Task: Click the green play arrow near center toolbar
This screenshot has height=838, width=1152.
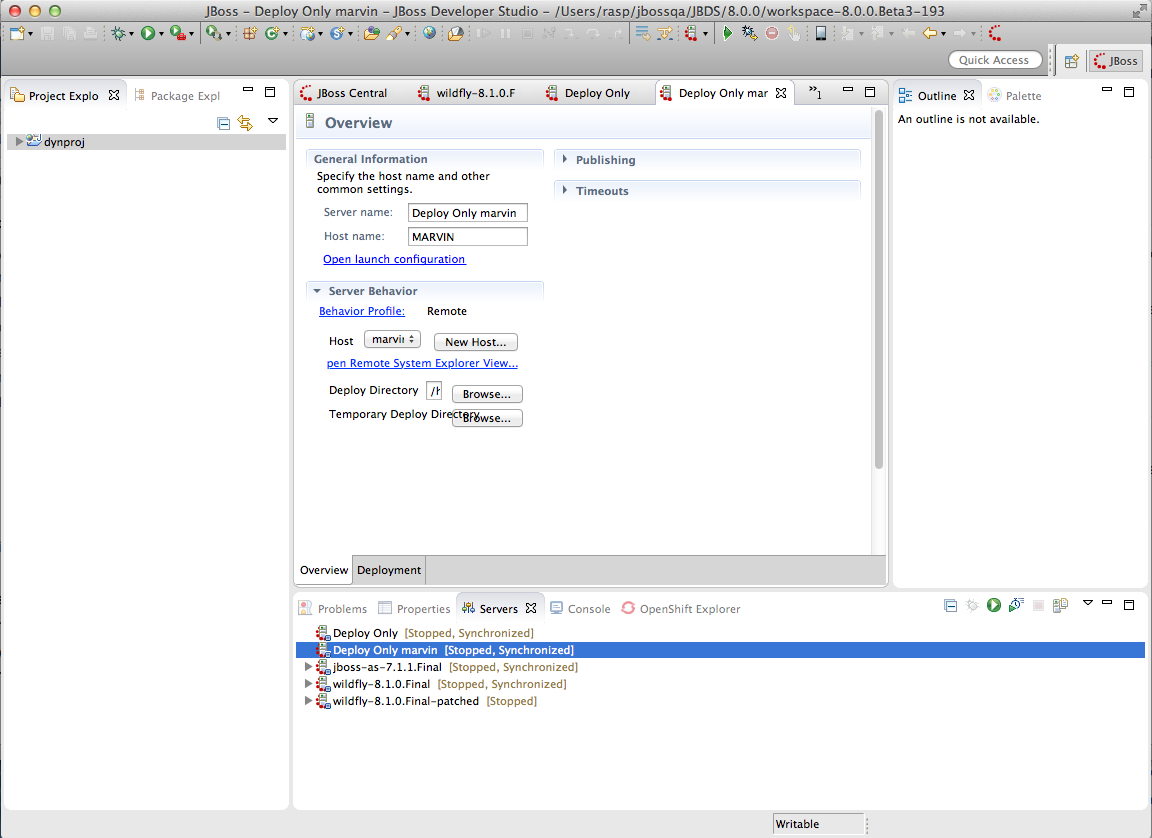Action: click(x=727, y=33)
